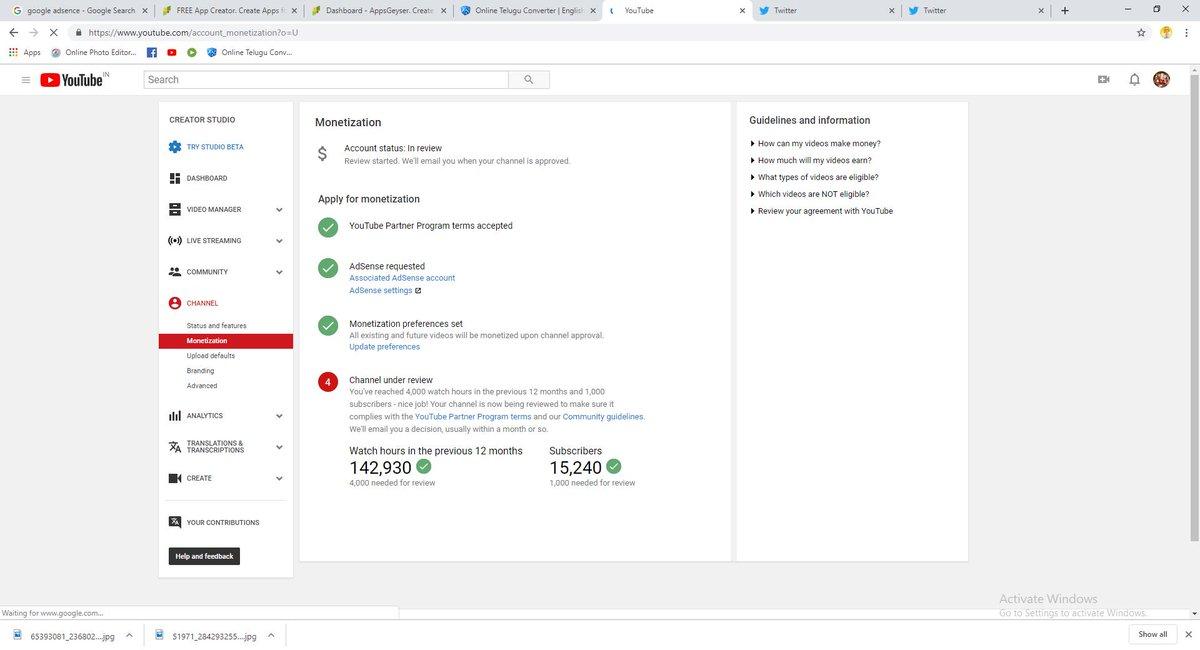Open the account avatar menu
This screenshot has width=1200, height=650.
pyautogui.click(x=1161, y=80)
